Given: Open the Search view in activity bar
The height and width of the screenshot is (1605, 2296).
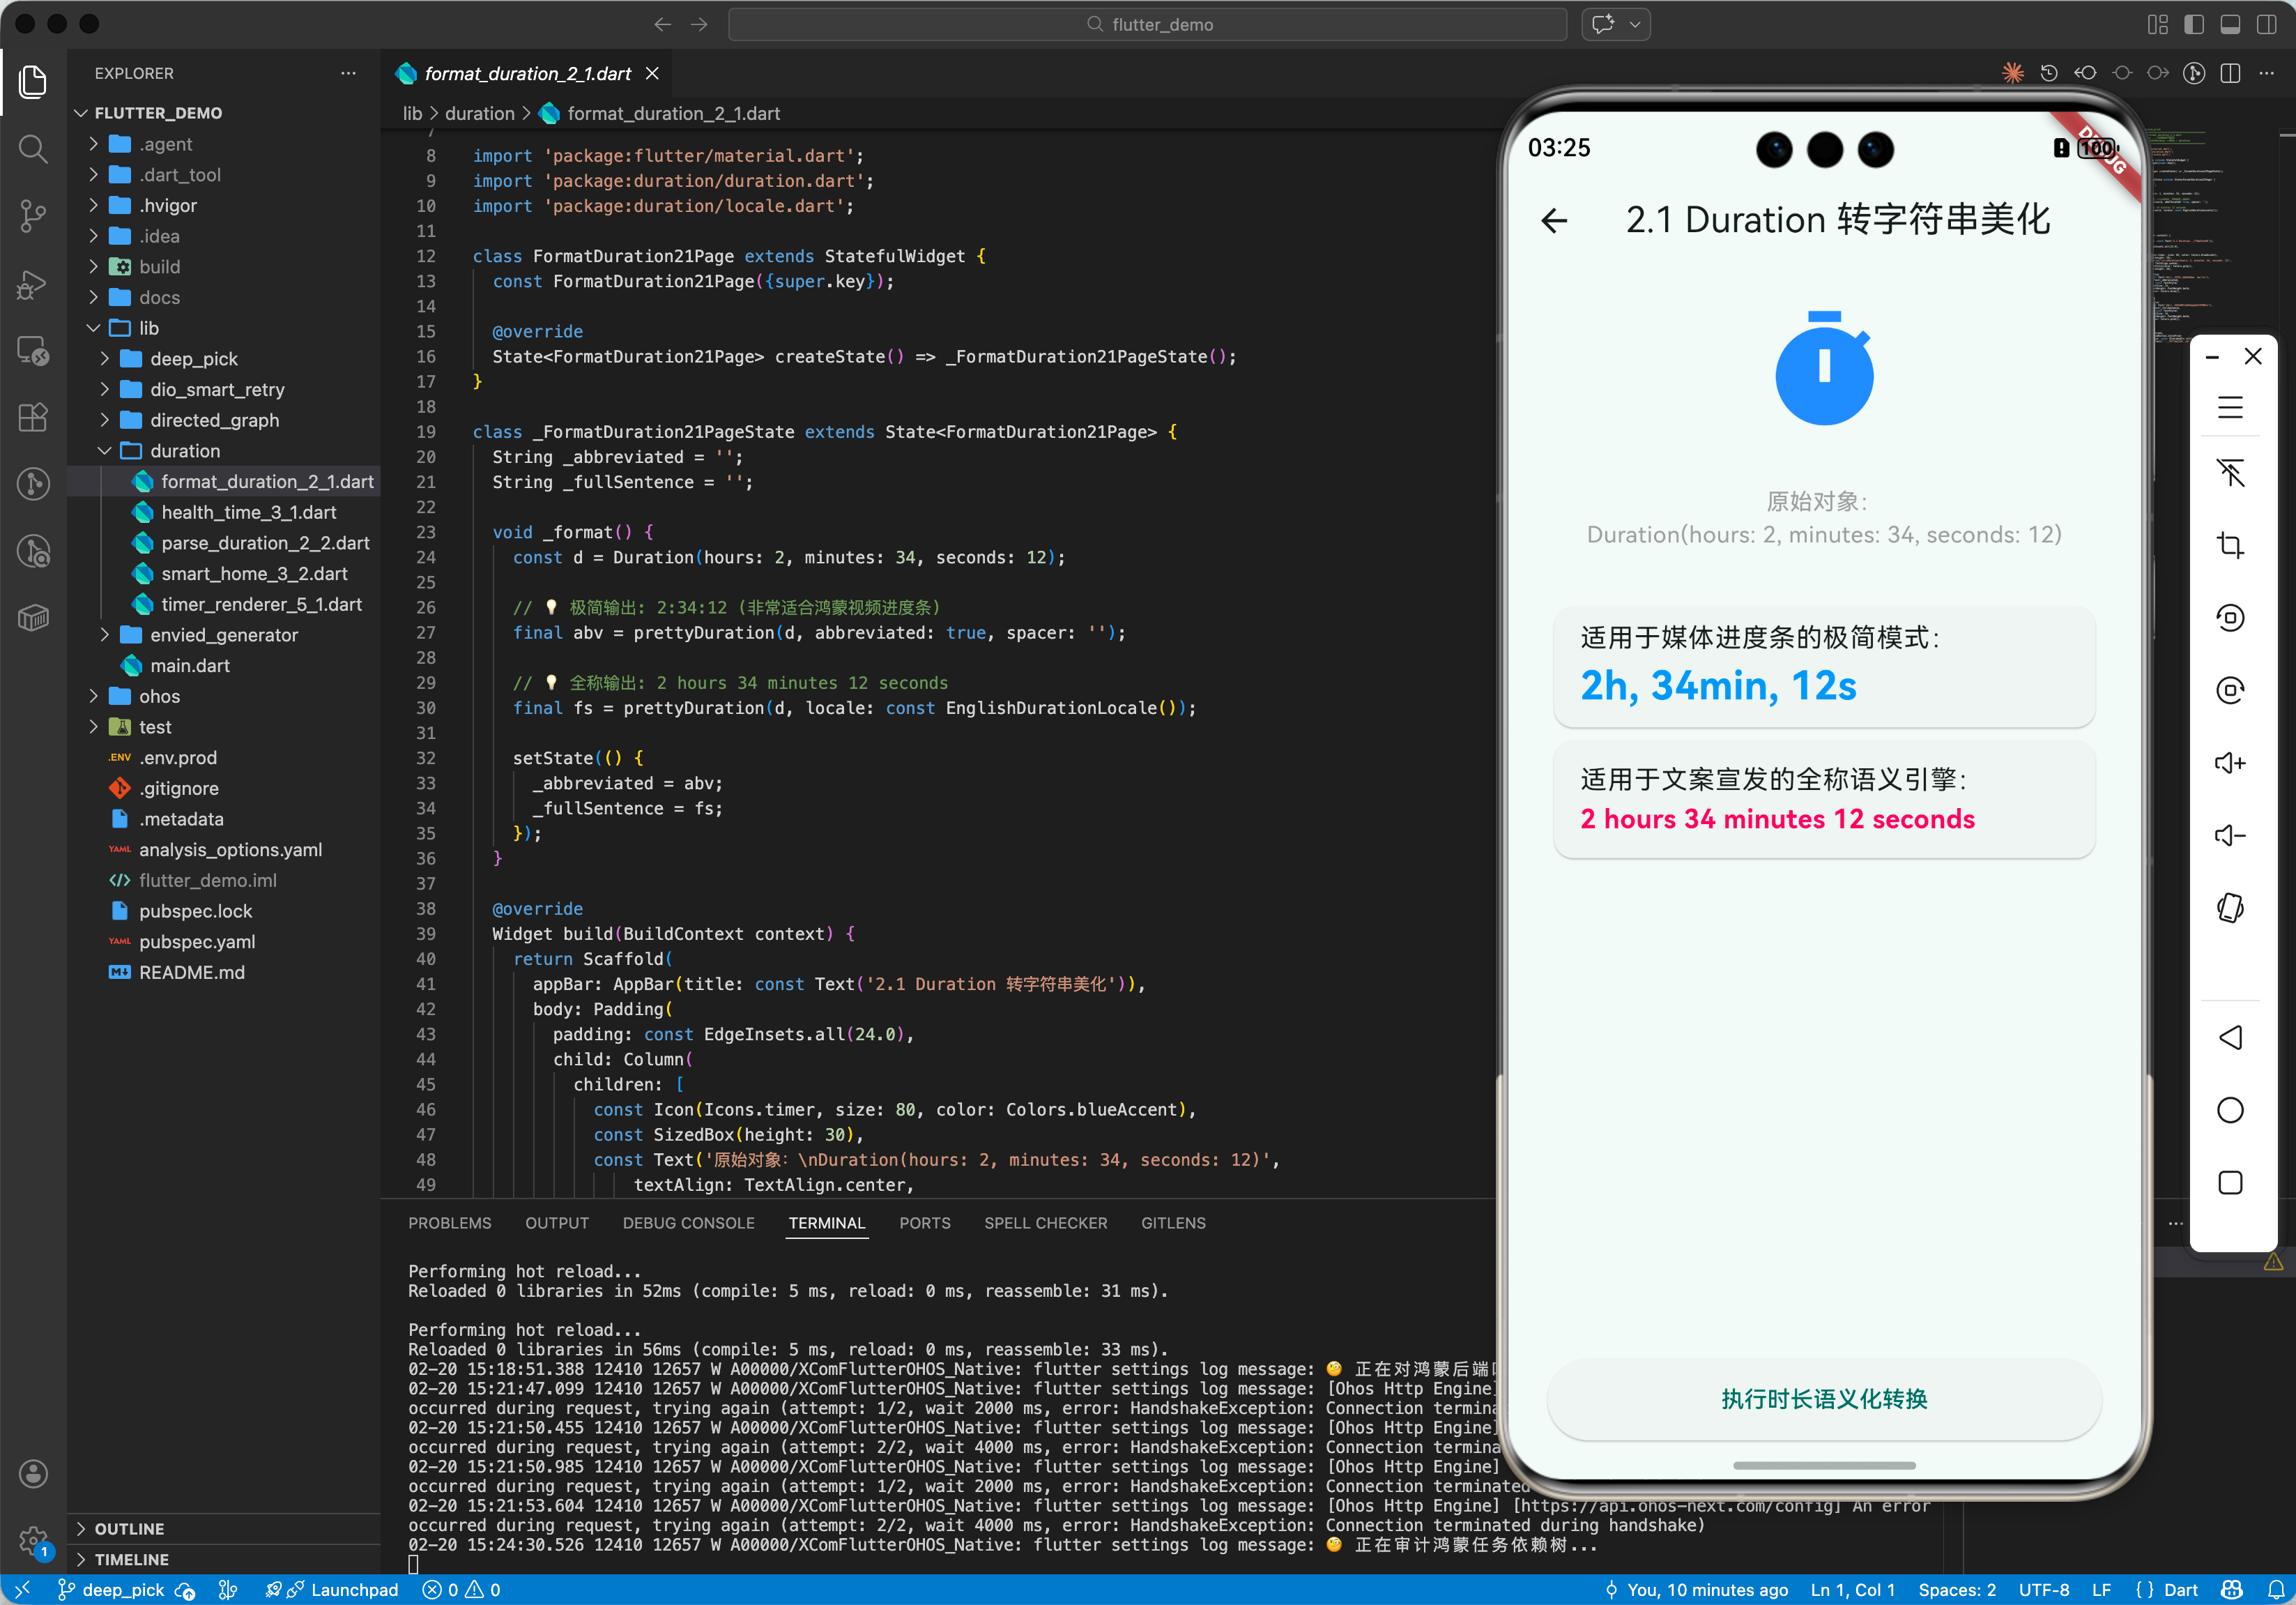Looking at the screenshot, I should click(x=33, y=149).
